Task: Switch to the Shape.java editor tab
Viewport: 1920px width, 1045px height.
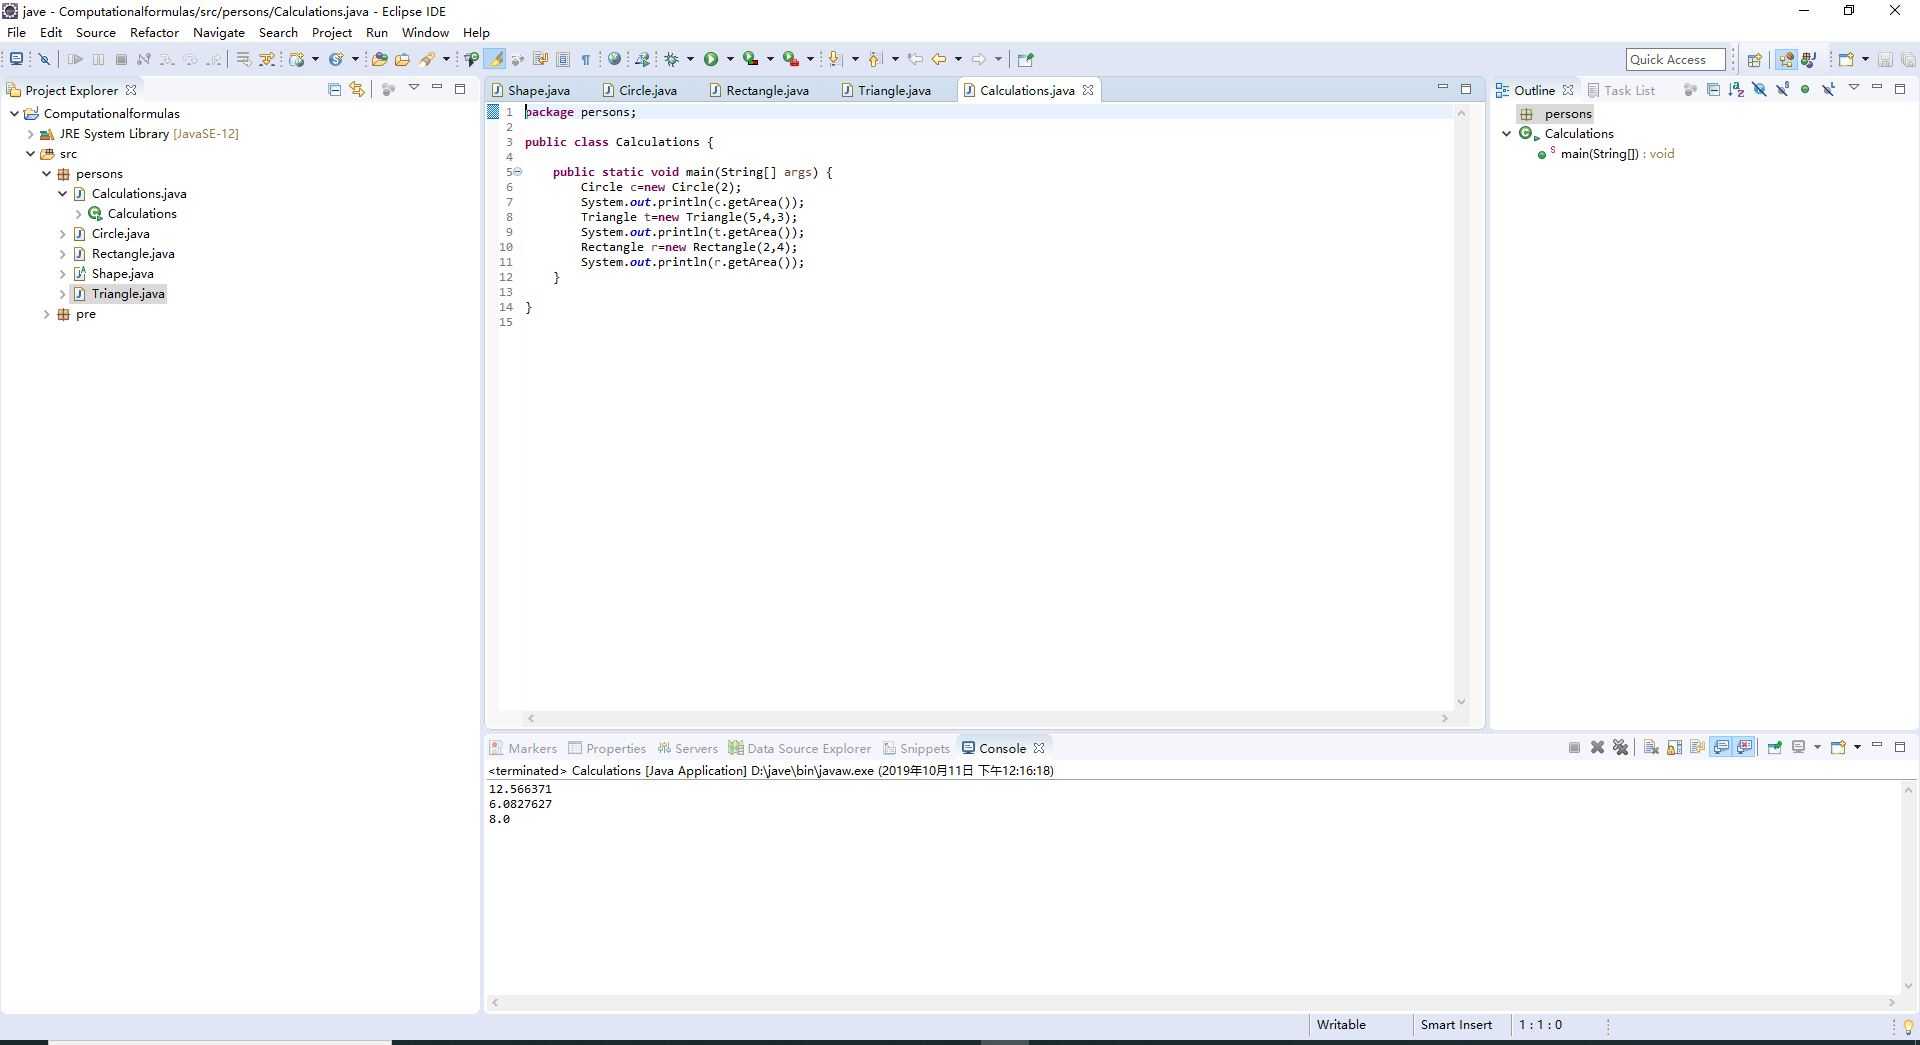Action: 531,90
